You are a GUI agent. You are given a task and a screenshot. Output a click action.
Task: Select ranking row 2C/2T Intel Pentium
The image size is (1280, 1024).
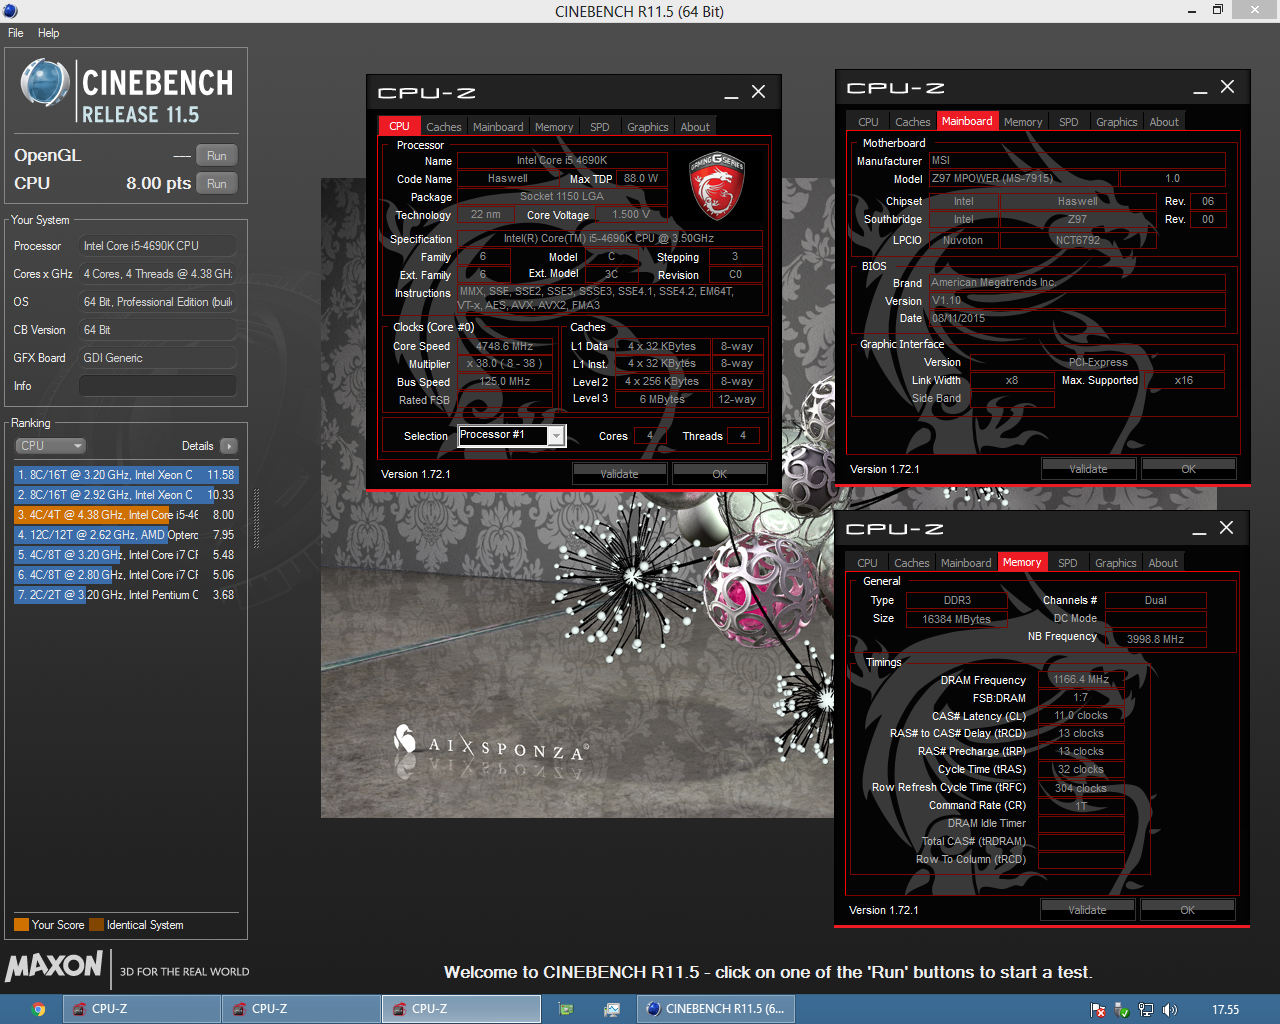point(126,595)
